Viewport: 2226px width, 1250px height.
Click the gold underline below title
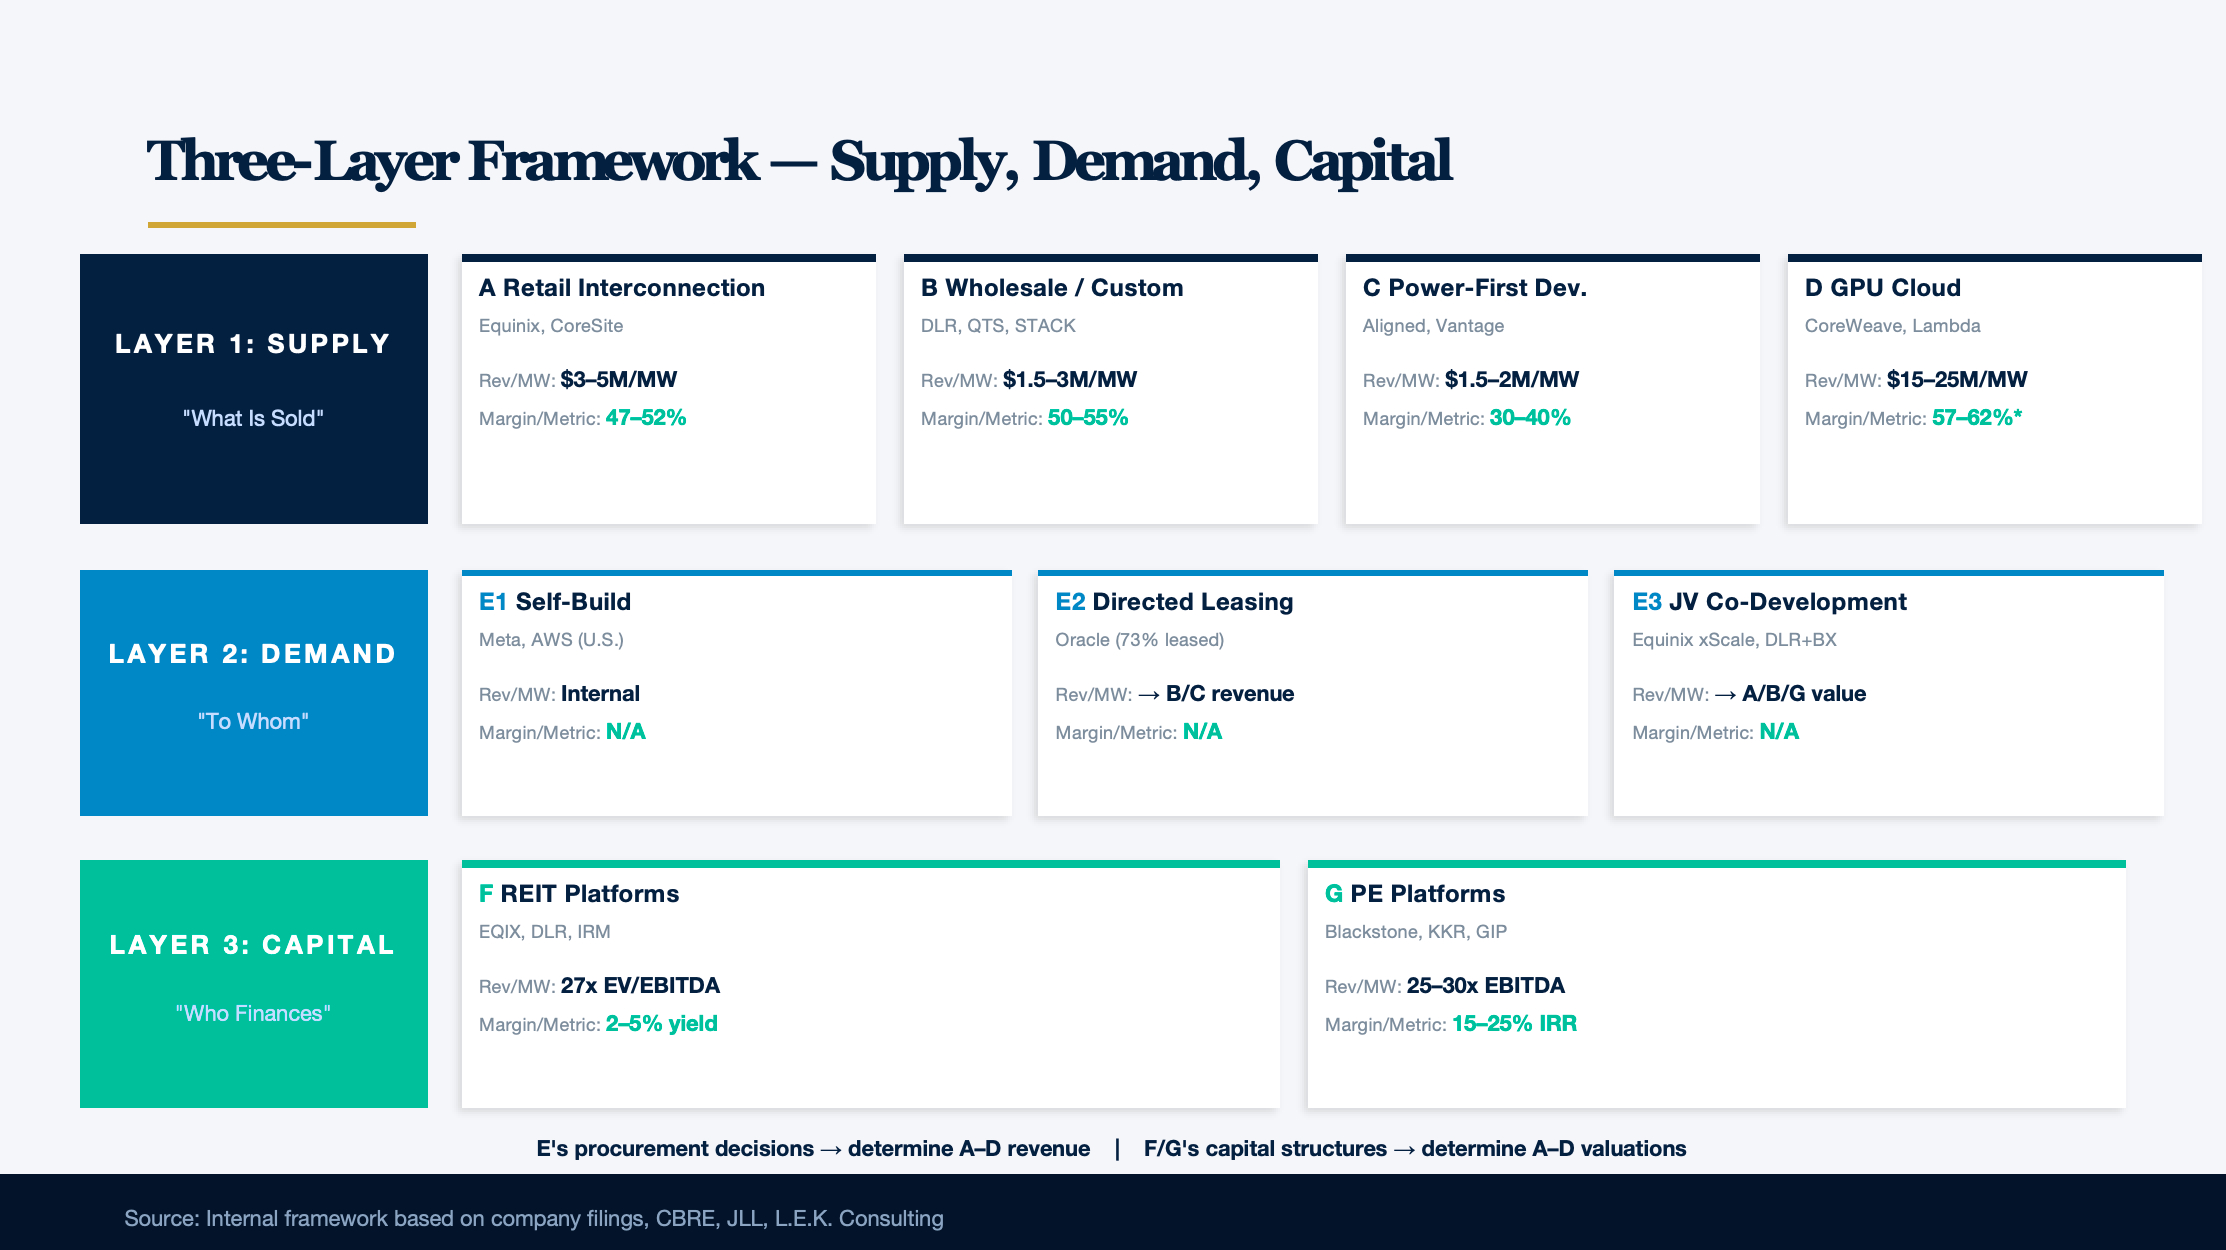point(282,225)
